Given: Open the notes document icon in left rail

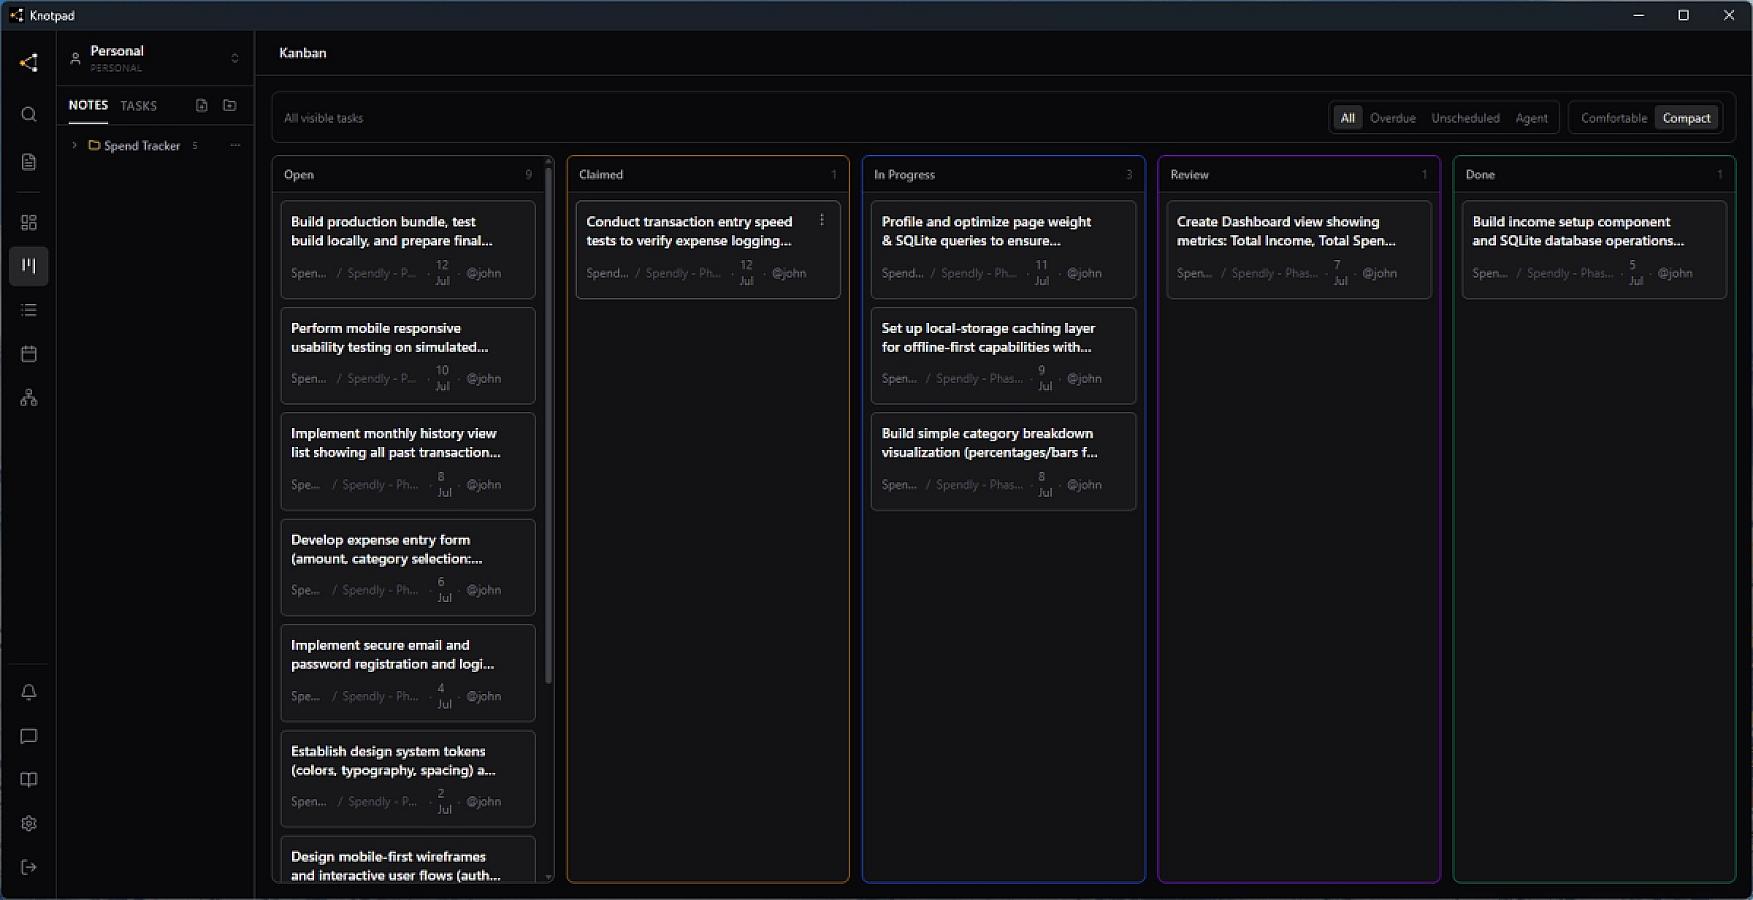Looking at the screenshot, I should pyautogui.click(x=29, y=162).
